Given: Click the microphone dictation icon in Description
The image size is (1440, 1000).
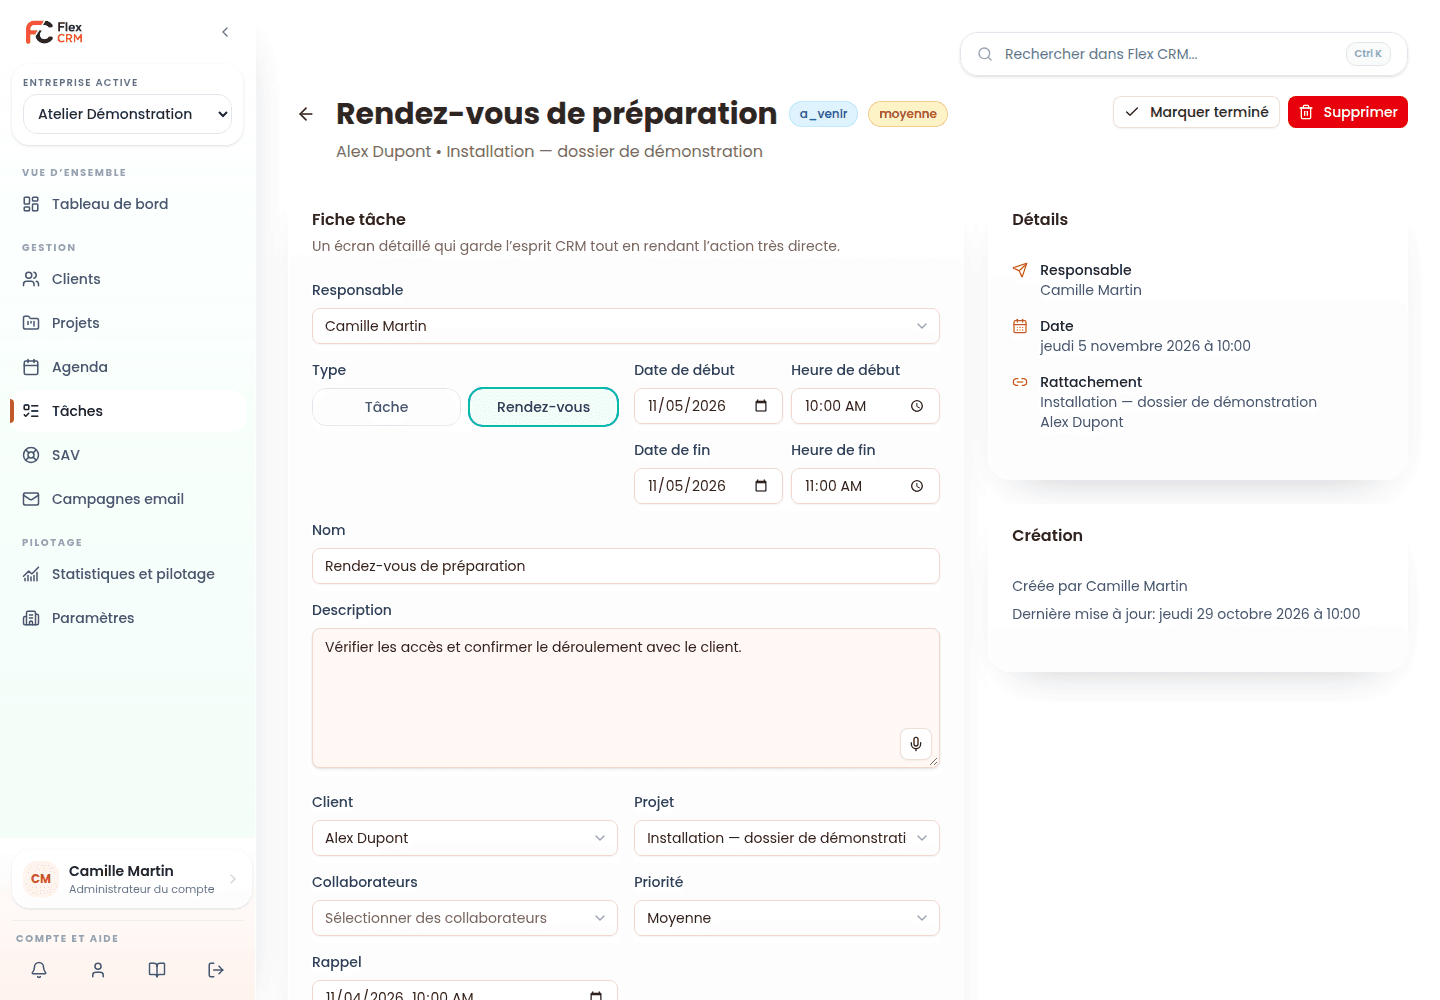Looking at the screenshot, I should coord(916,744).
